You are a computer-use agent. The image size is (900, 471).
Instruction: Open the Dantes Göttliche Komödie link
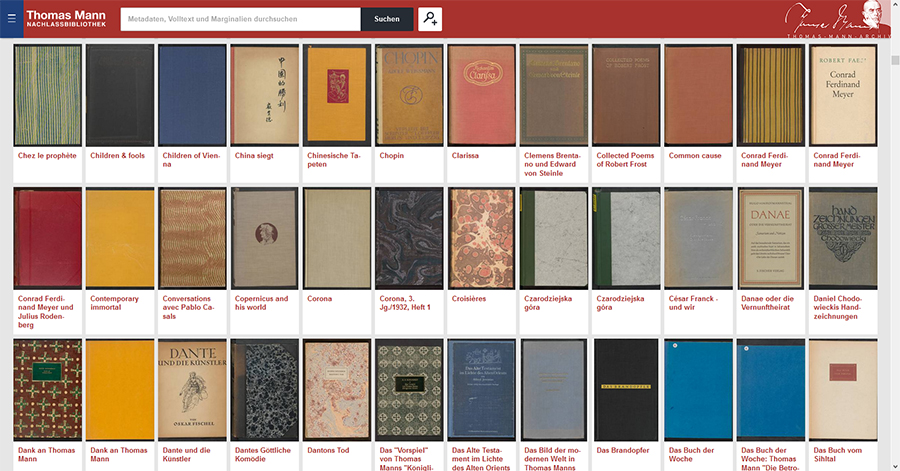(263, 454)
